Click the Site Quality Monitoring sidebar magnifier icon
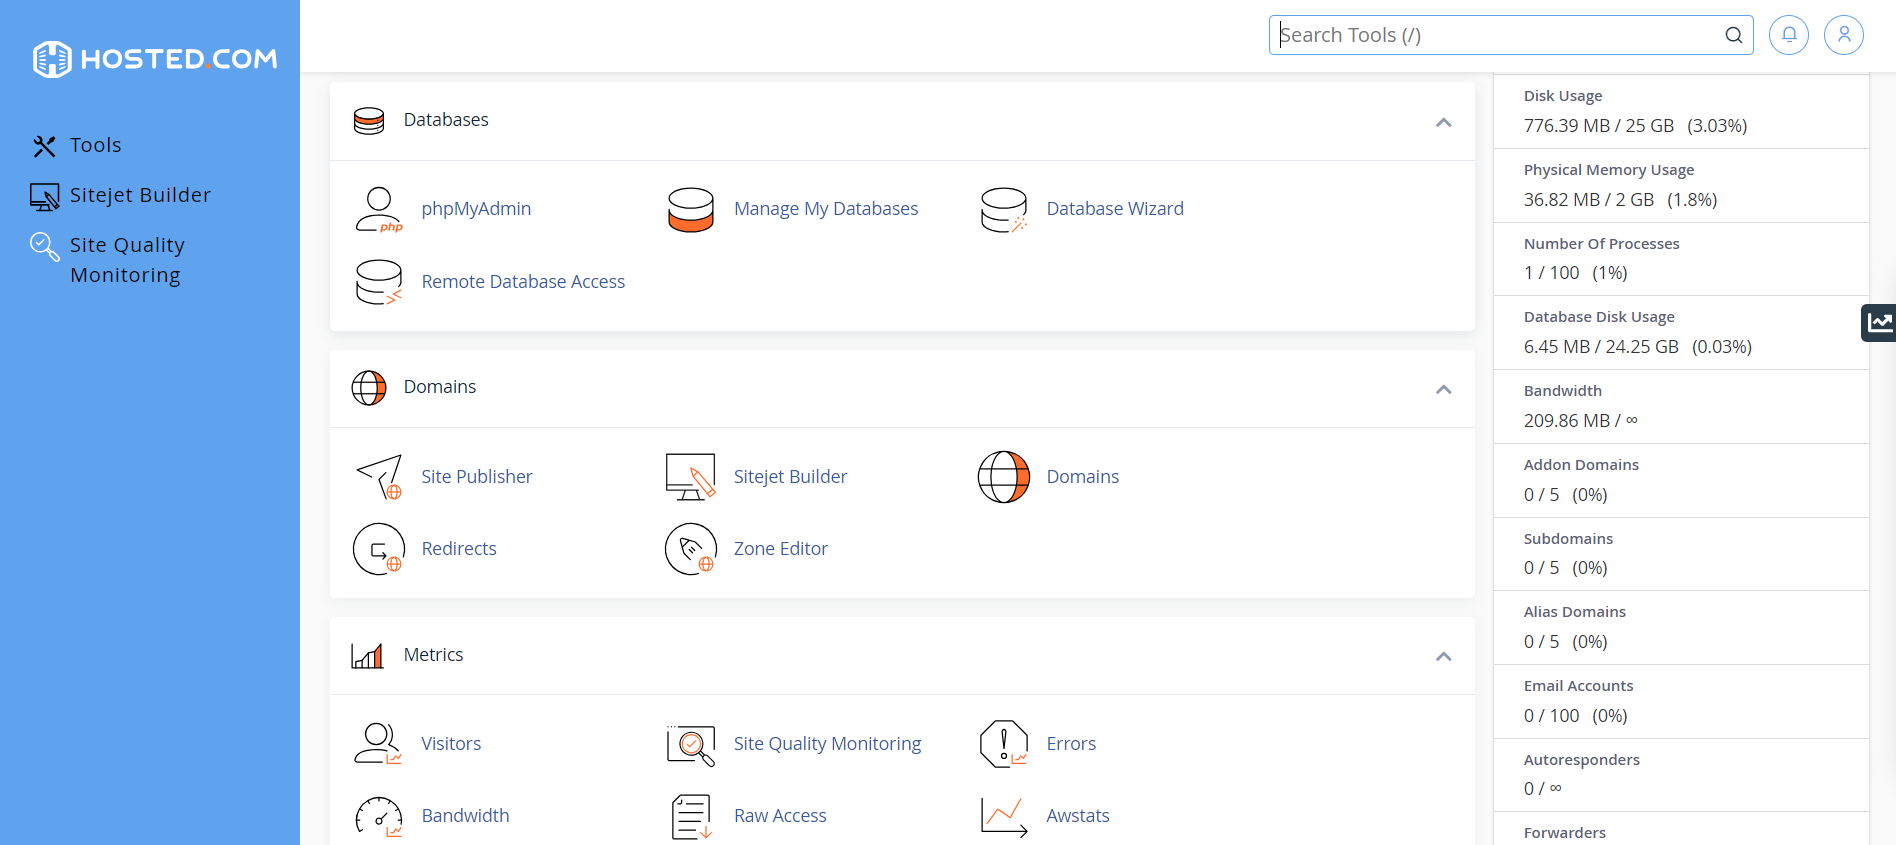 coord(44,246)
